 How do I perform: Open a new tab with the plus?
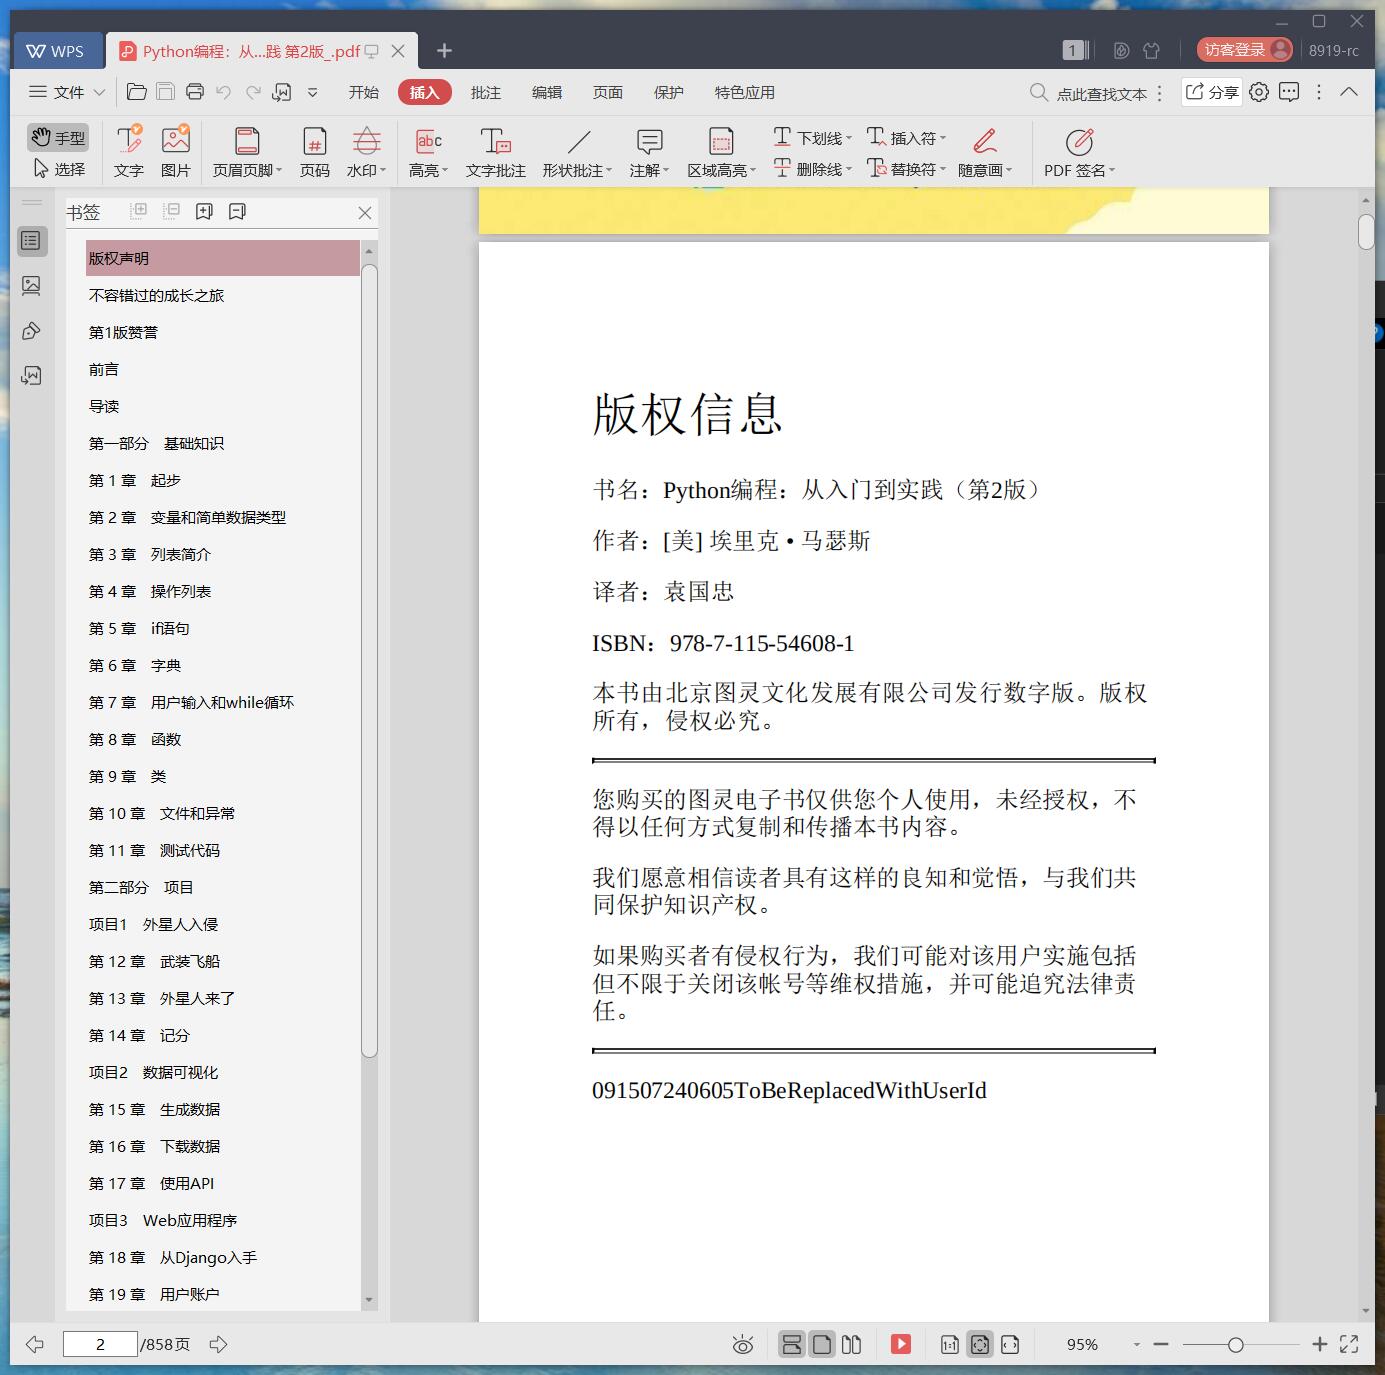[445, 50]
